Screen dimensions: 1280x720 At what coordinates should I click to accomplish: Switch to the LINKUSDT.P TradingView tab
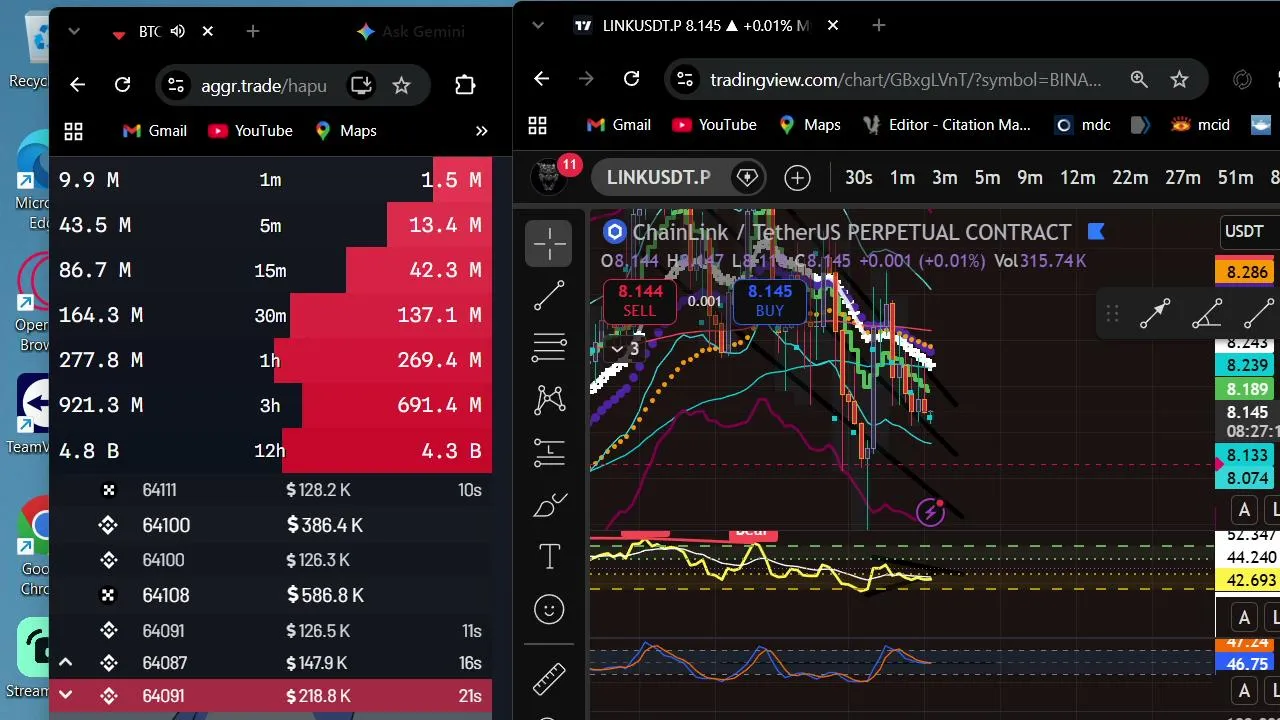click(x=706, y=26)
